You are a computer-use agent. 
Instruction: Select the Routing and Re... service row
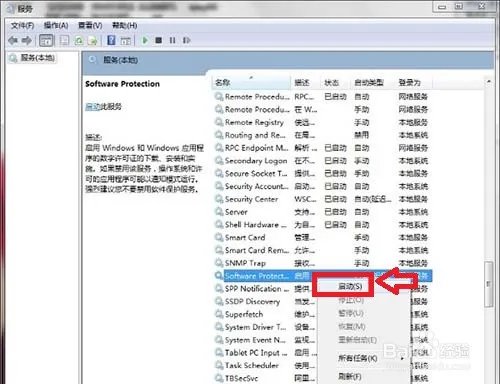(322, 135)
